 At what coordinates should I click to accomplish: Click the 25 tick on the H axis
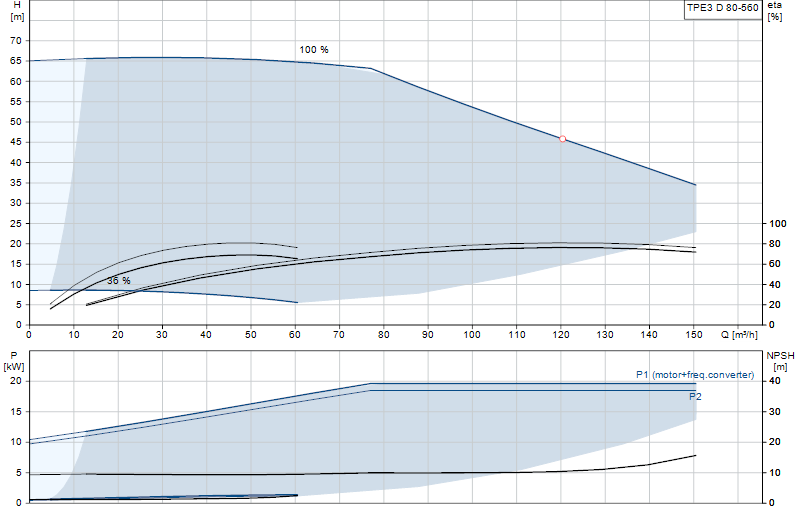point(16,224)
